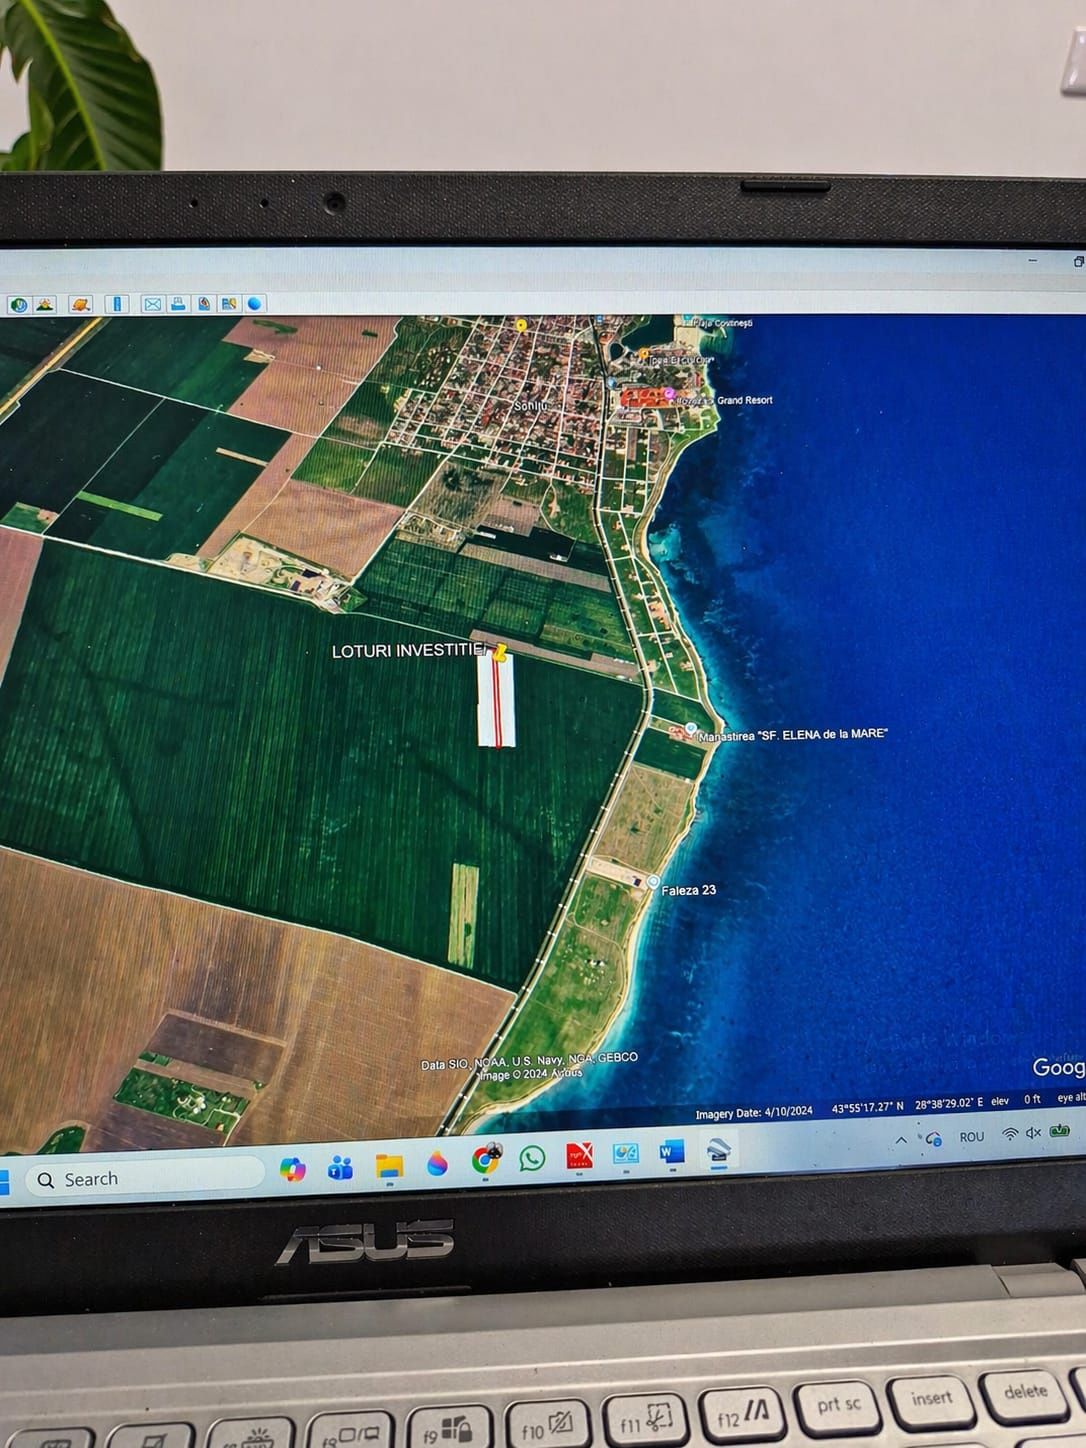Click the LOTURI INVESTITIE yellow pushpin
Screen dimensions: 1086x1448
pyautogui.click(x=499, y=653)
